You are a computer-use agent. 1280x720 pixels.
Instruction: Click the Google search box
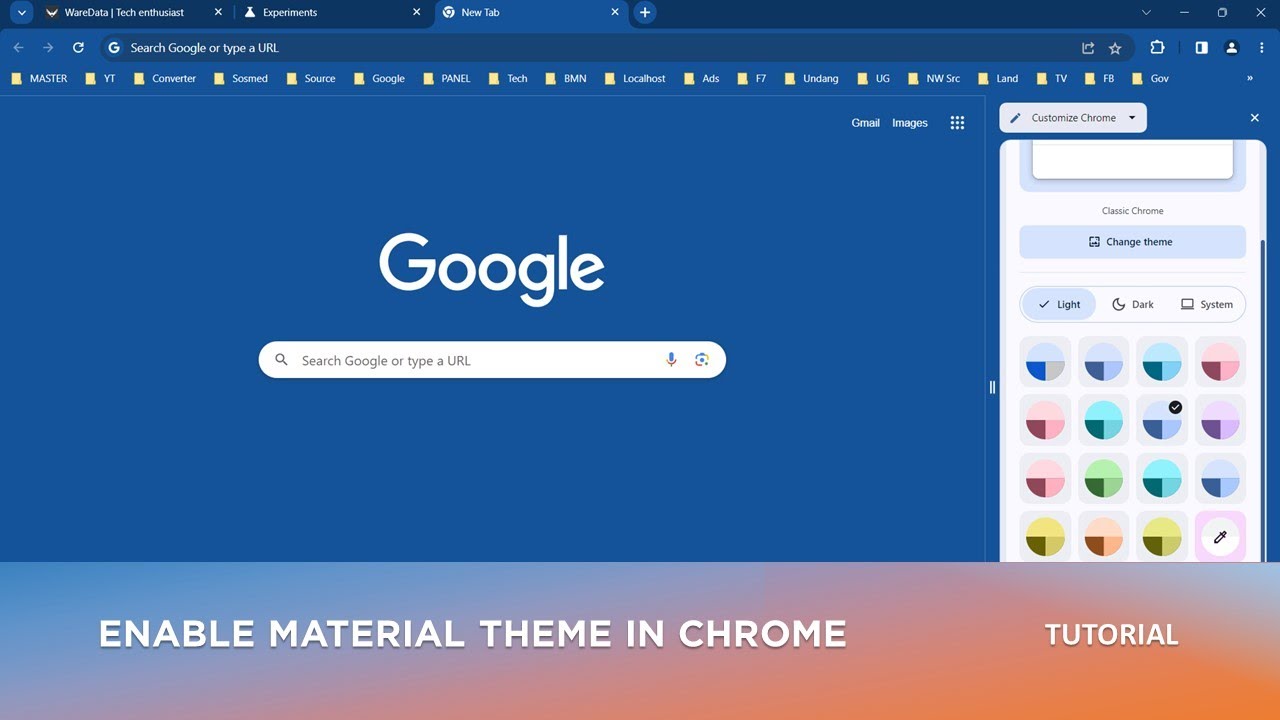point(492,360)
